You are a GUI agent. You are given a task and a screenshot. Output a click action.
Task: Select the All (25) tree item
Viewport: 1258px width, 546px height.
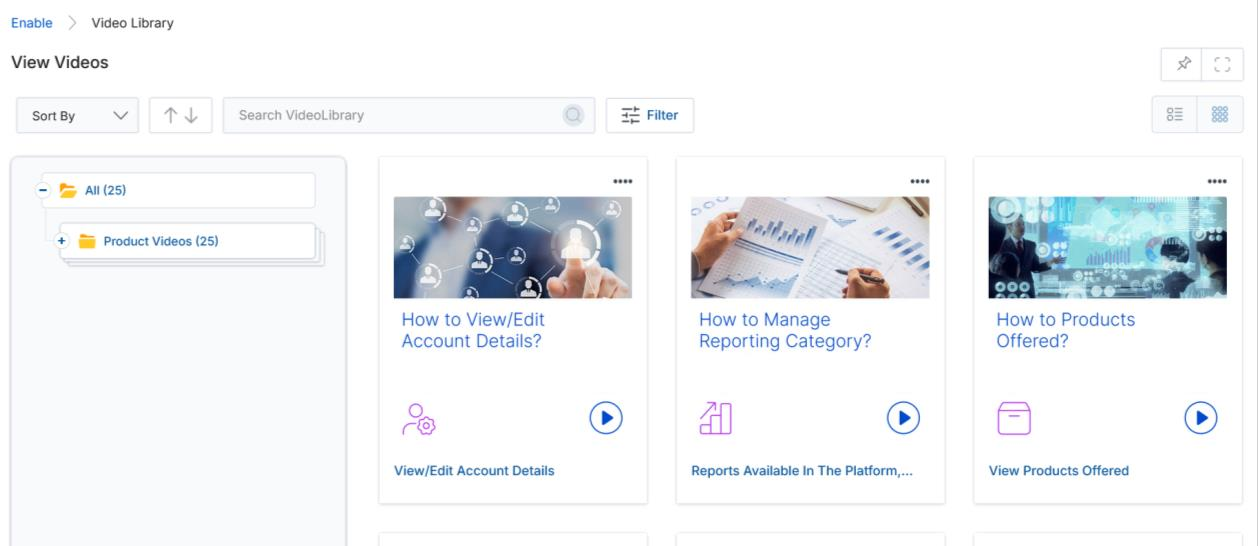point(178,190)
